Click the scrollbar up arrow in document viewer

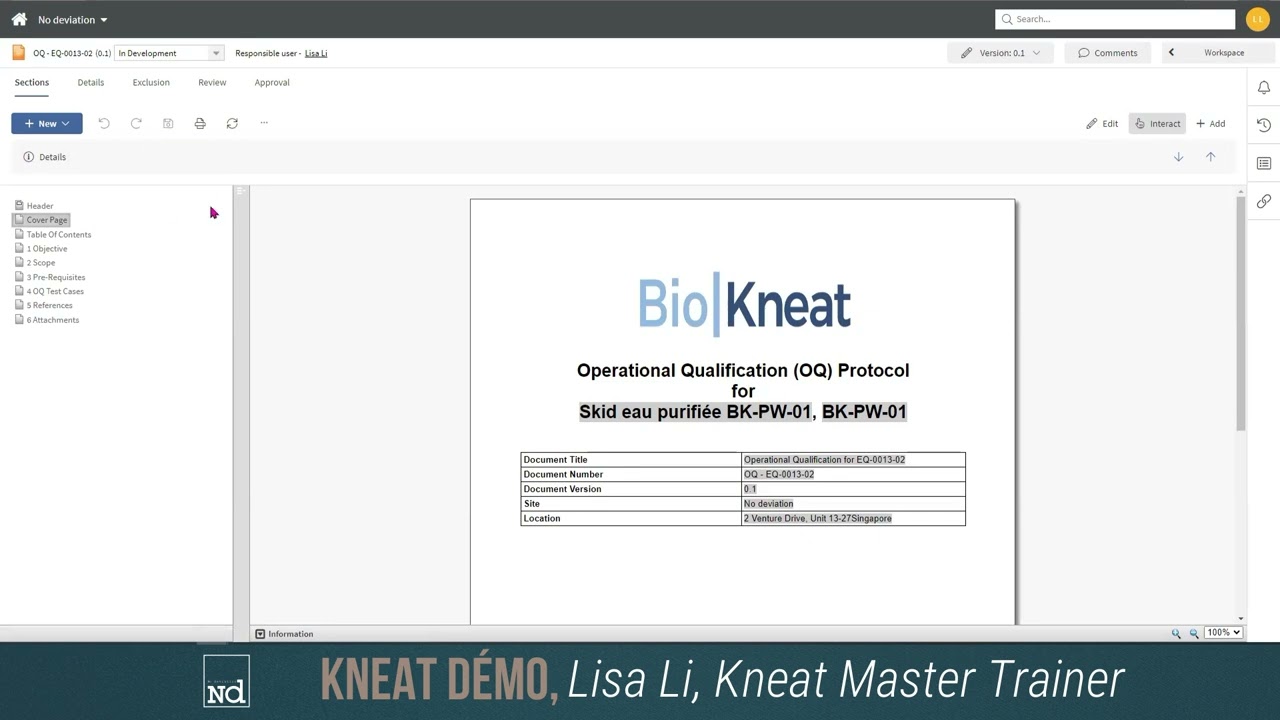1241,191
